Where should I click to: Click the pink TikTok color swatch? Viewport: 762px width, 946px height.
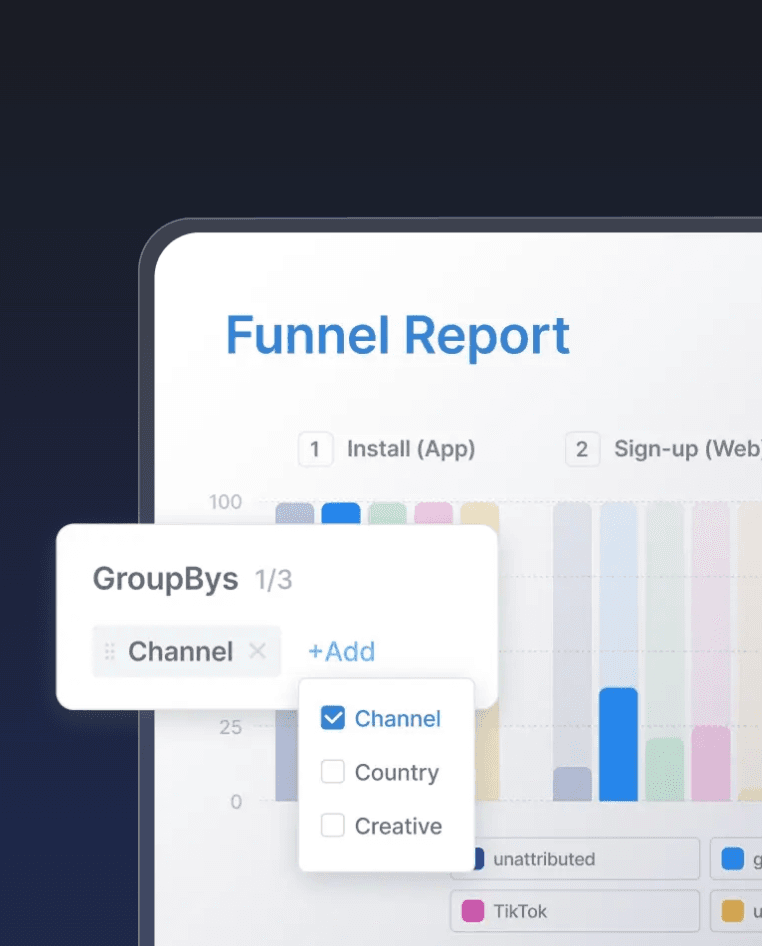pos(472,911)
